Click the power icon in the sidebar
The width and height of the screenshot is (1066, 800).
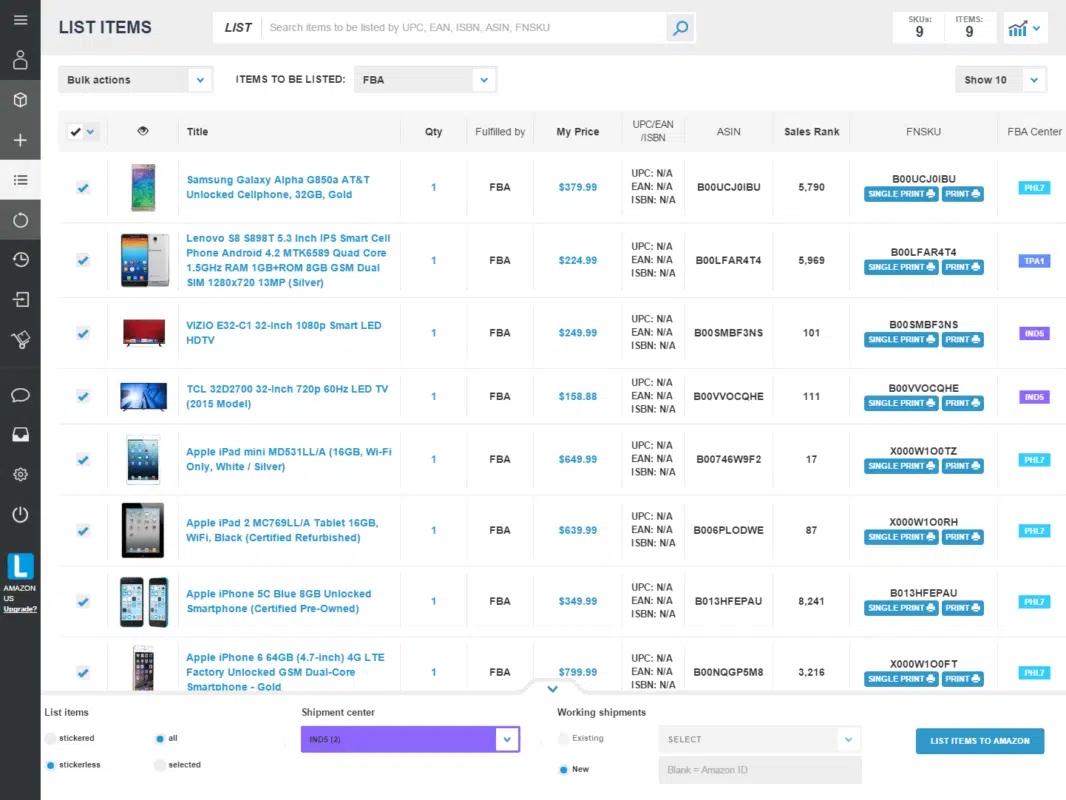point(20,515)
